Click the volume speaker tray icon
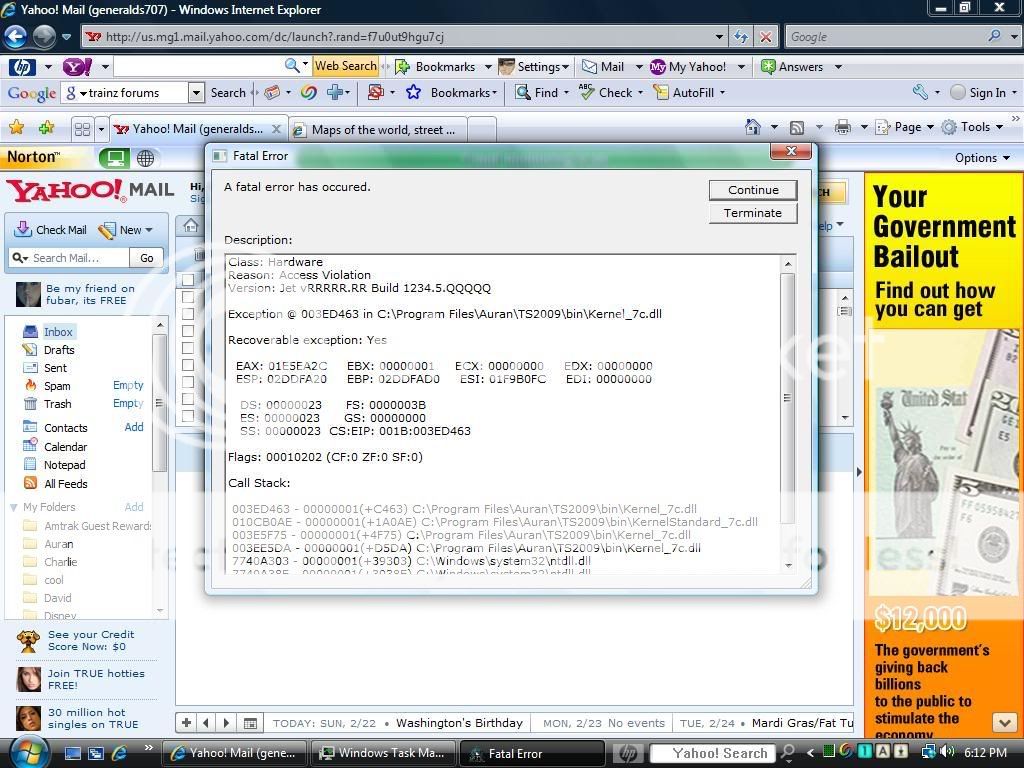This screenshot has width=1024, height=768. coord(947,752)
